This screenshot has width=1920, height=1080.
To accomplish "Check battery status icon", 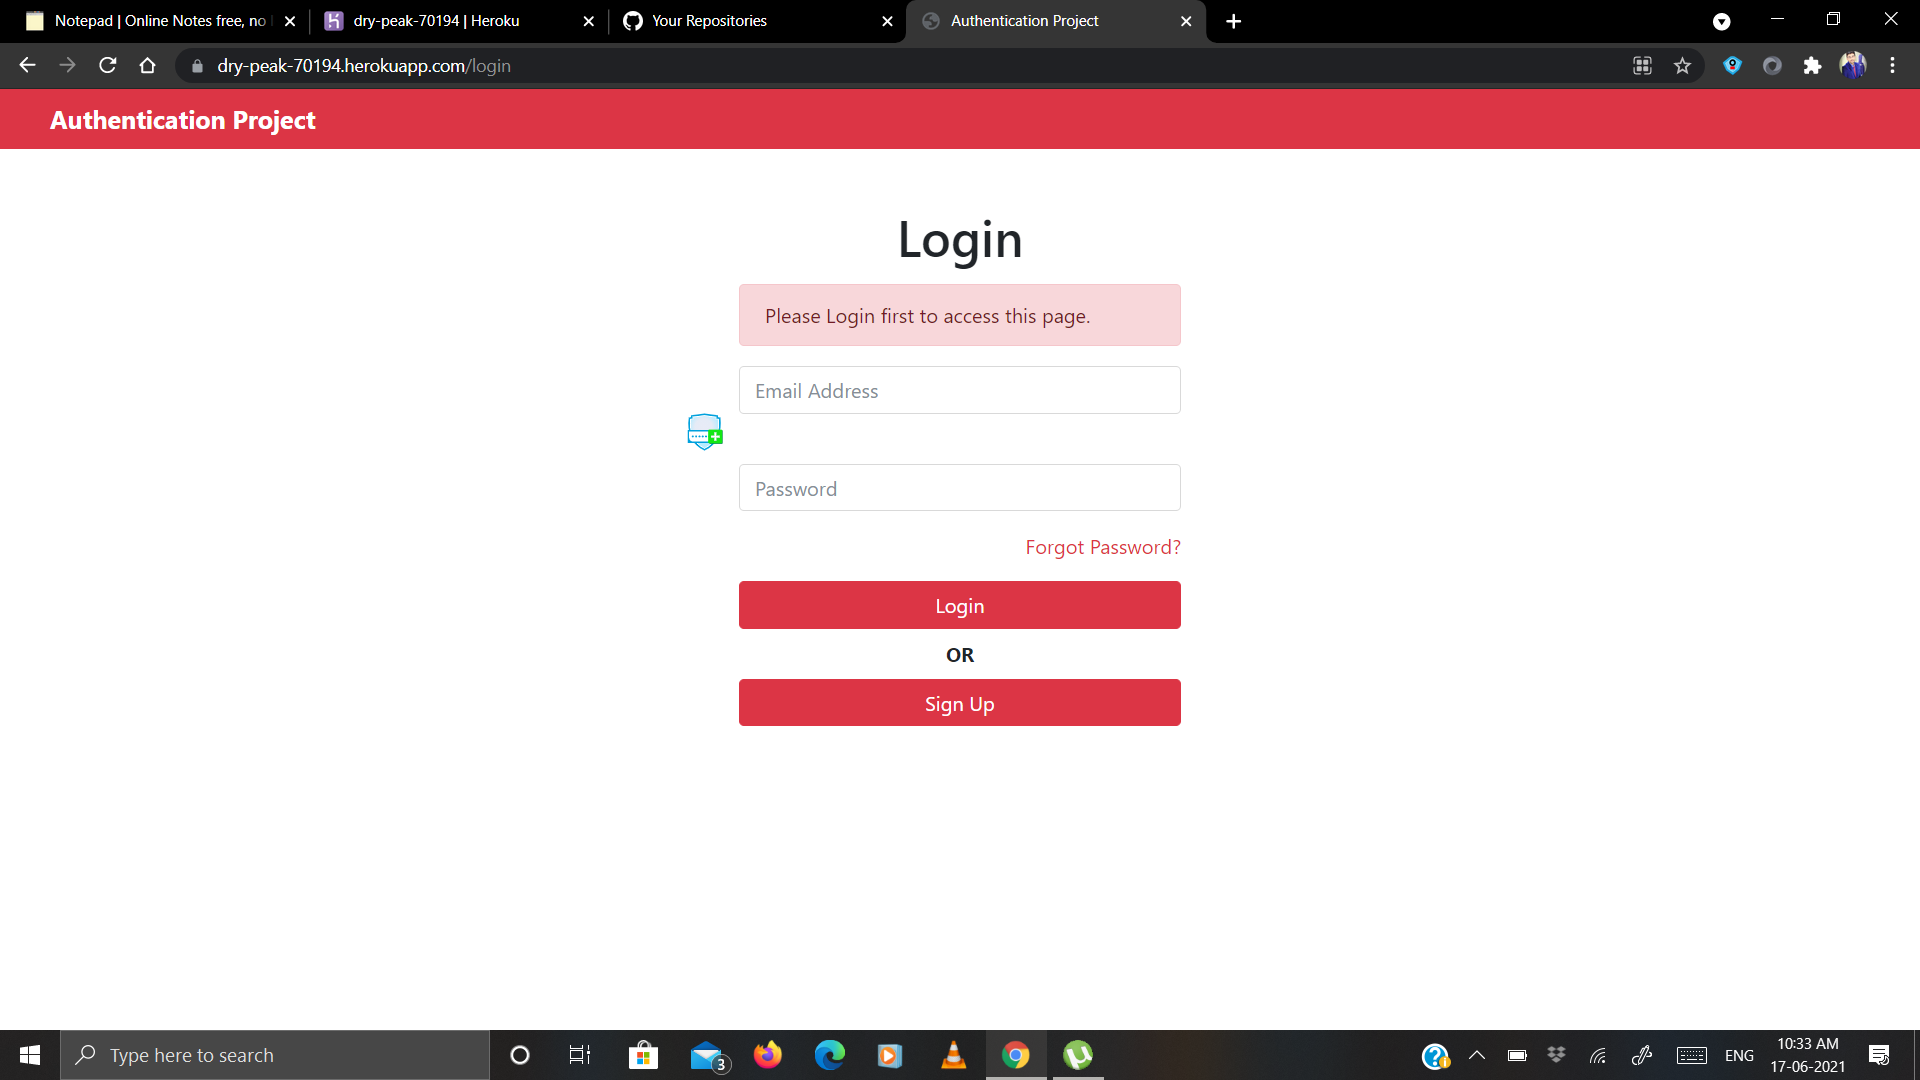I will pos(1517,1055).
